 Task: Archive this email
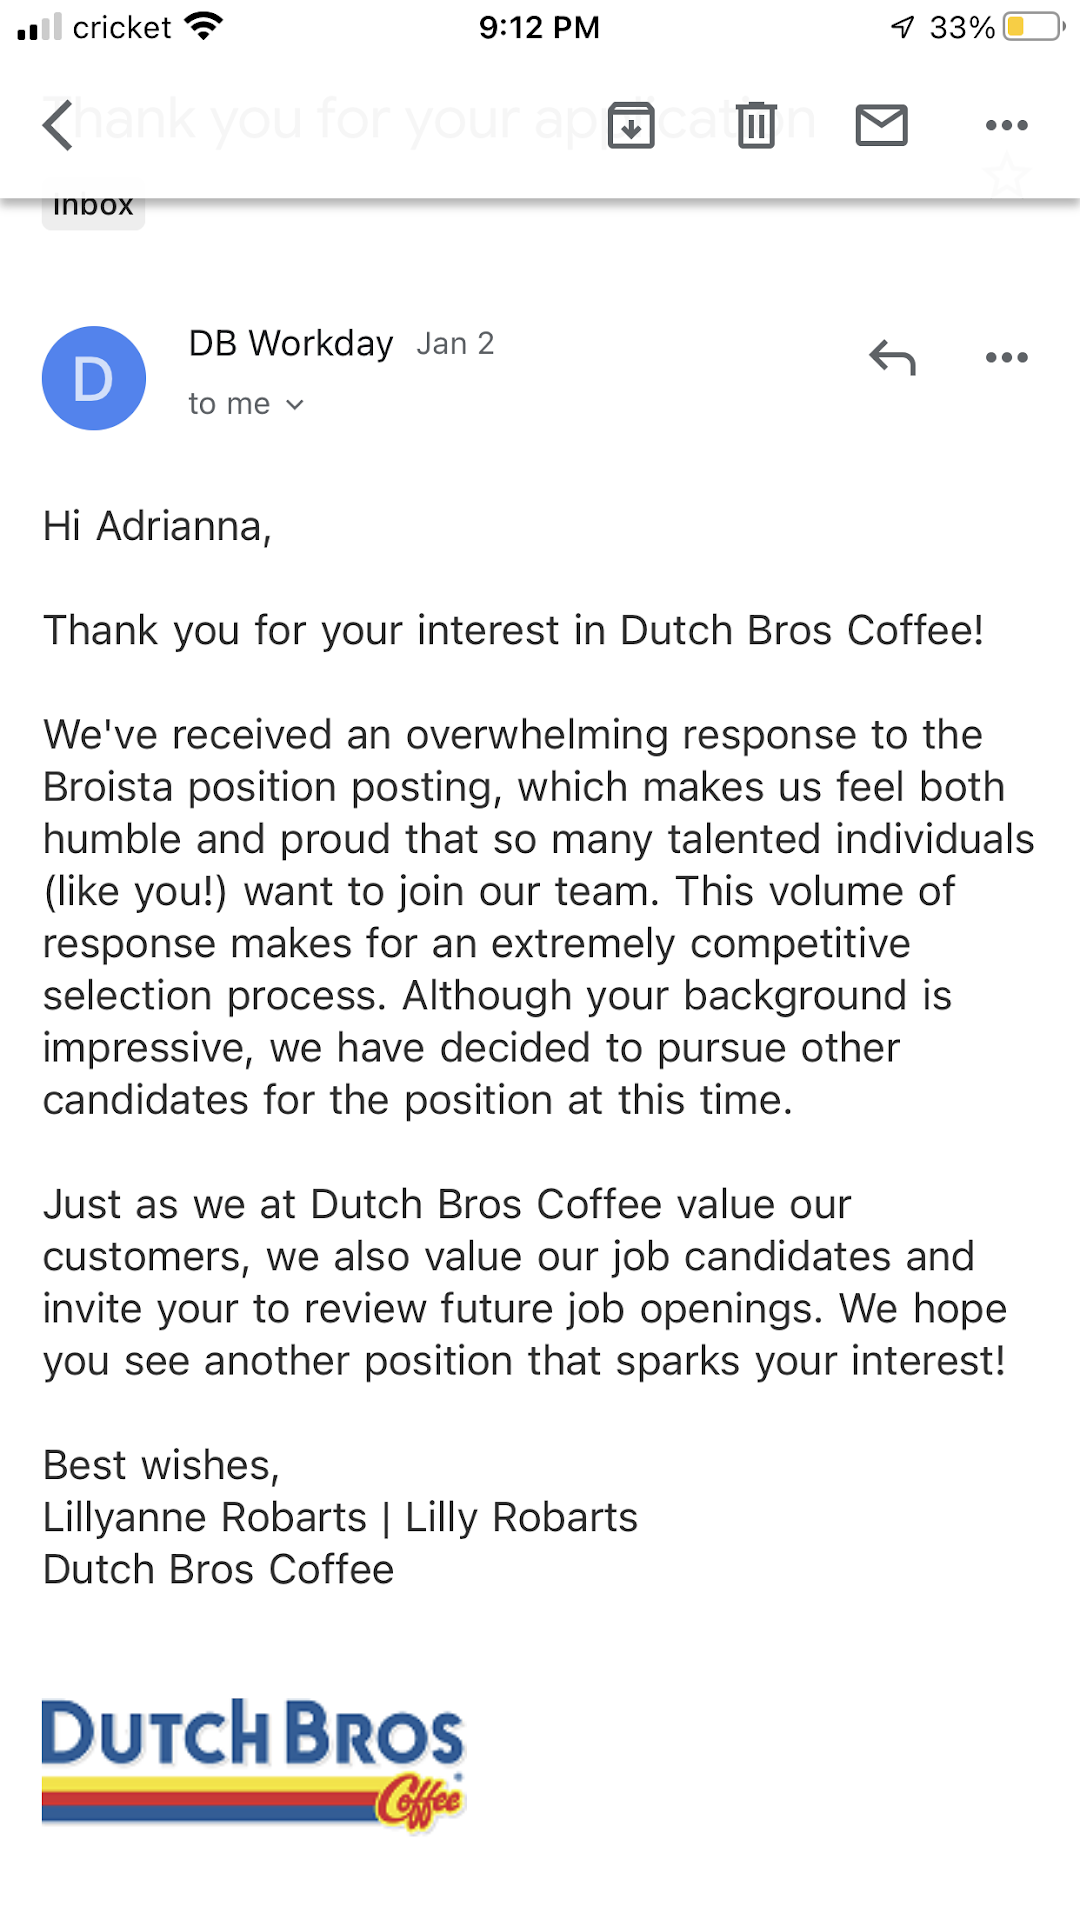tap(631, 125)
